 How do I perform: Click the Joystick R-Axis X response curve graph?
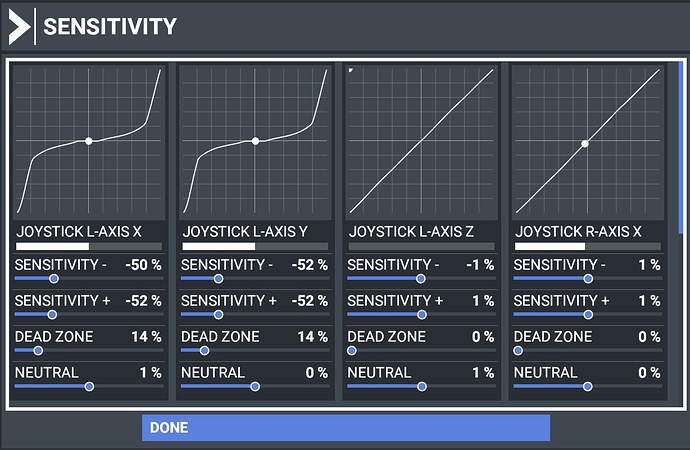587,141
